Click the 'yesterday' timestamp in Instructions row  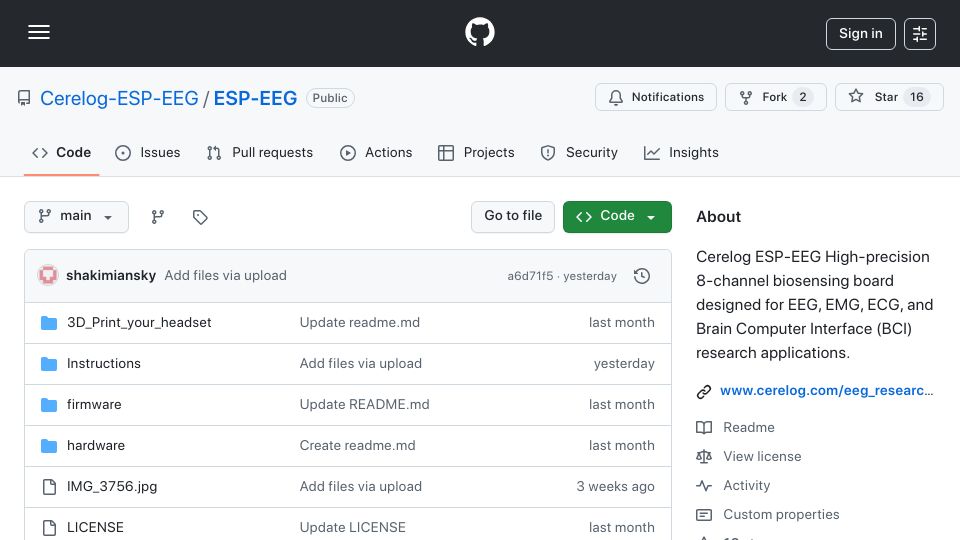coord(624,364)
